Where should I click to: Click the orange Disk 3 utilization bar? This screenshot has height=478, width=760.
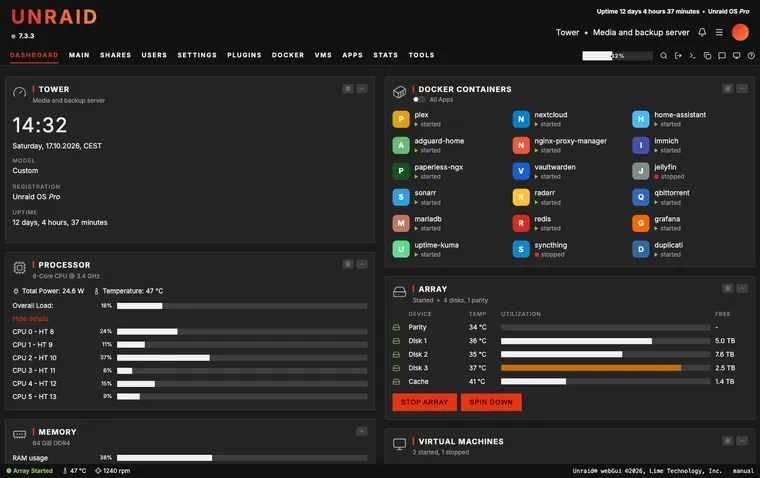point(591,368)
